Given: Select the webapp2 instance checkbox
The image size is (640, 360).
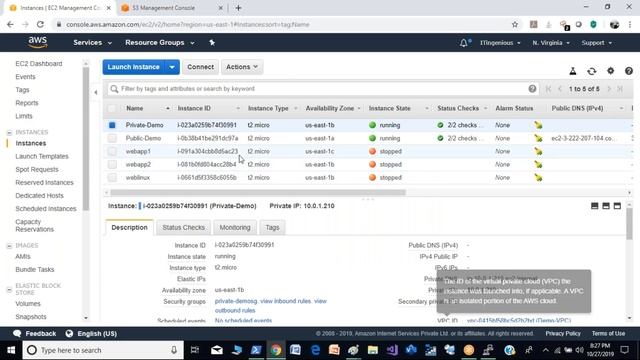Looking at the screenshot, I should pos(112,164).
